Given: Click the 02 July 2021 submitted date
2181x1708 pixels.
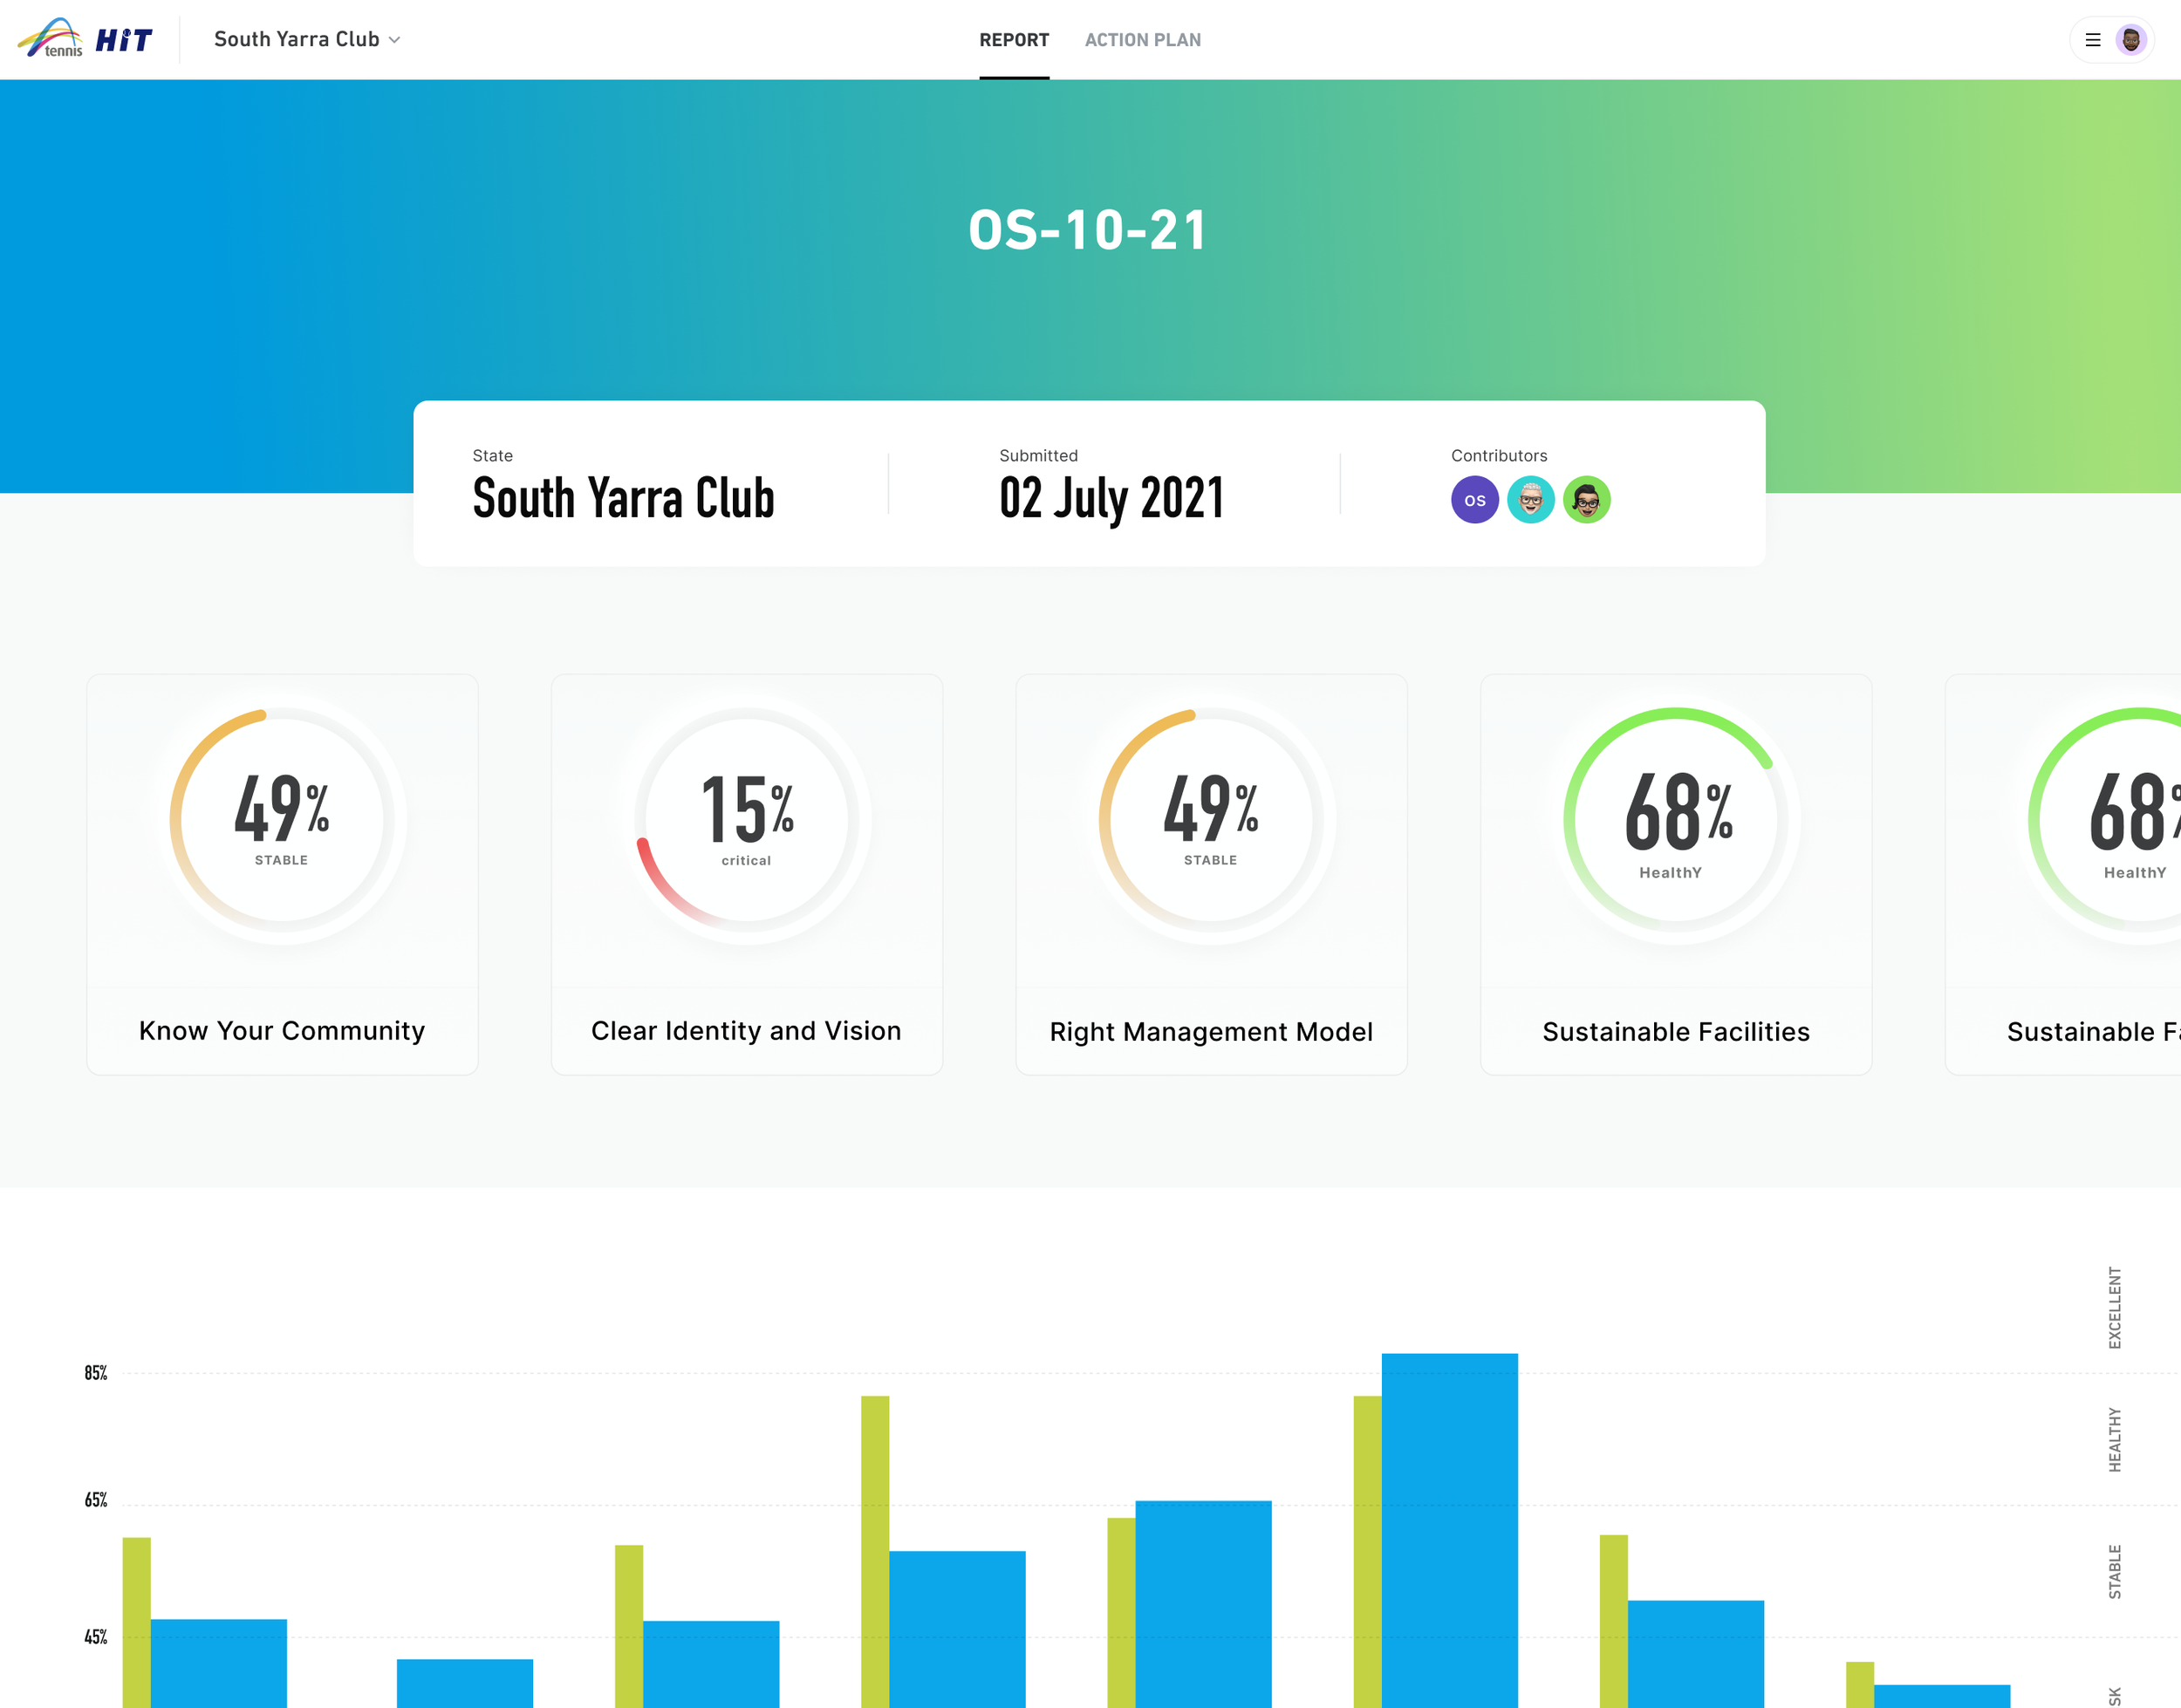Looking at the screenshot, I should point(1111,498).
